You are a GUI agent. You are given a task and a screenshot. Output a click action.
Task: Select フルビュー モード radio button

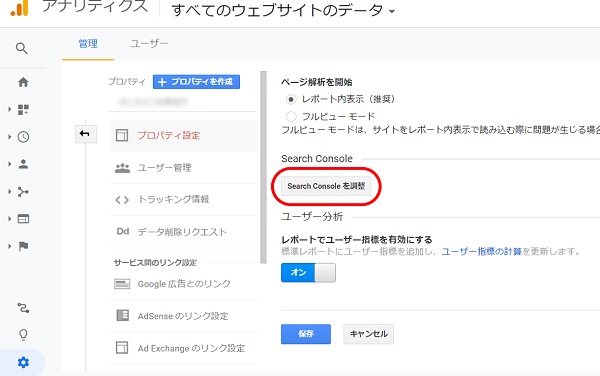click(291, 116)
